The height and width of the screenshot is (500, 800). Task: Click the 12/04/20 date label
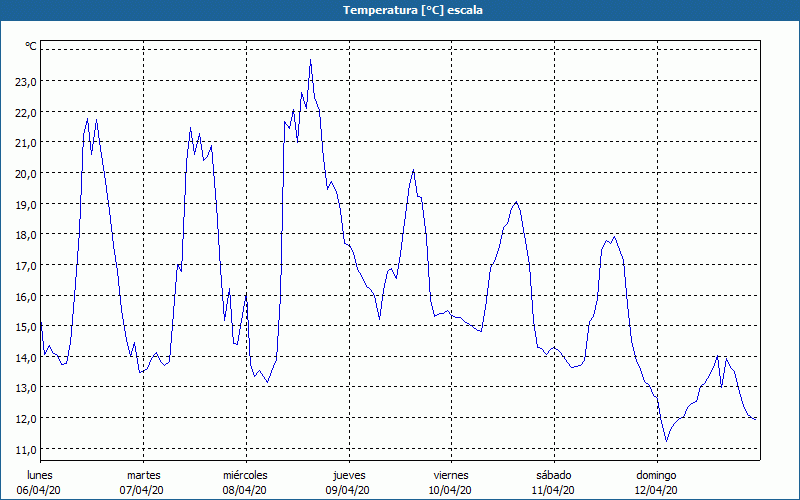656,490
